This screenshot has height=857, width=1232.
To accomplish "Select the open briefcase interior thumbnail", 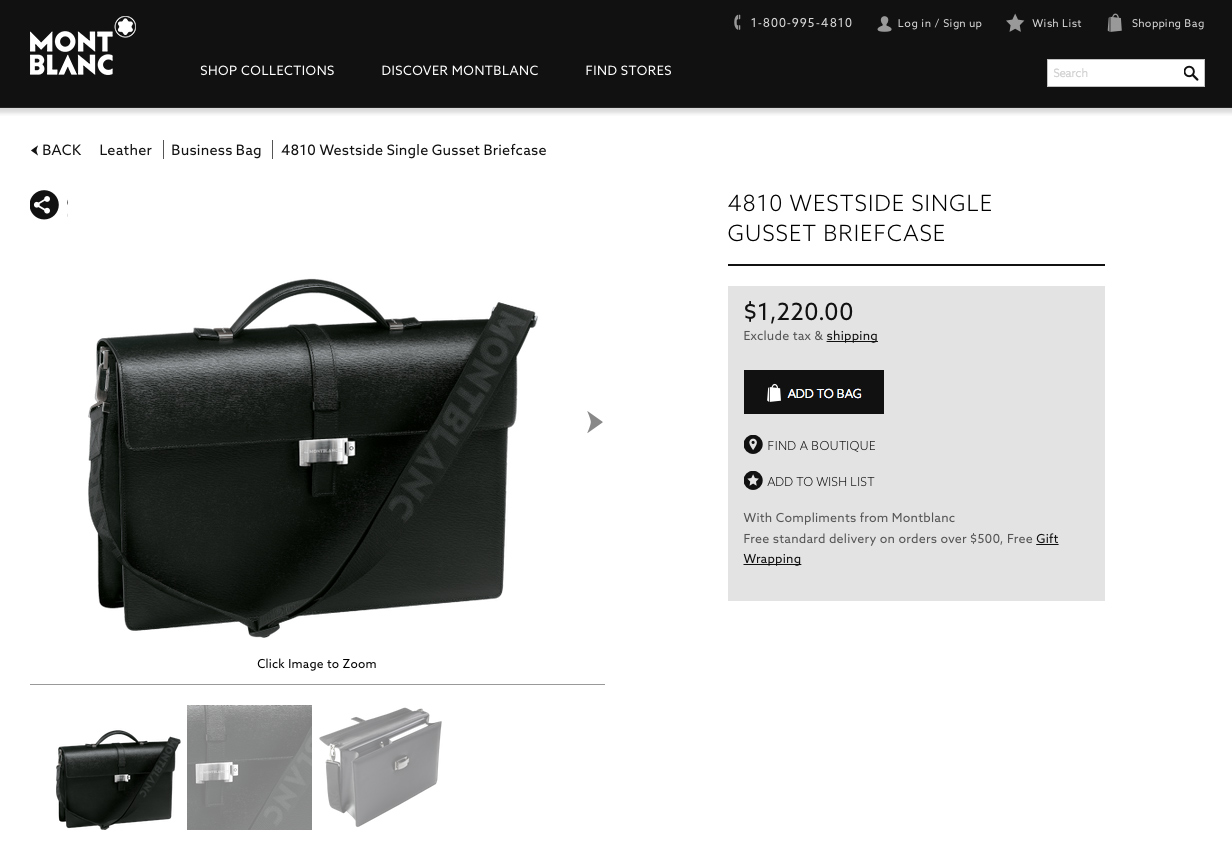I will tap(380, 767).
